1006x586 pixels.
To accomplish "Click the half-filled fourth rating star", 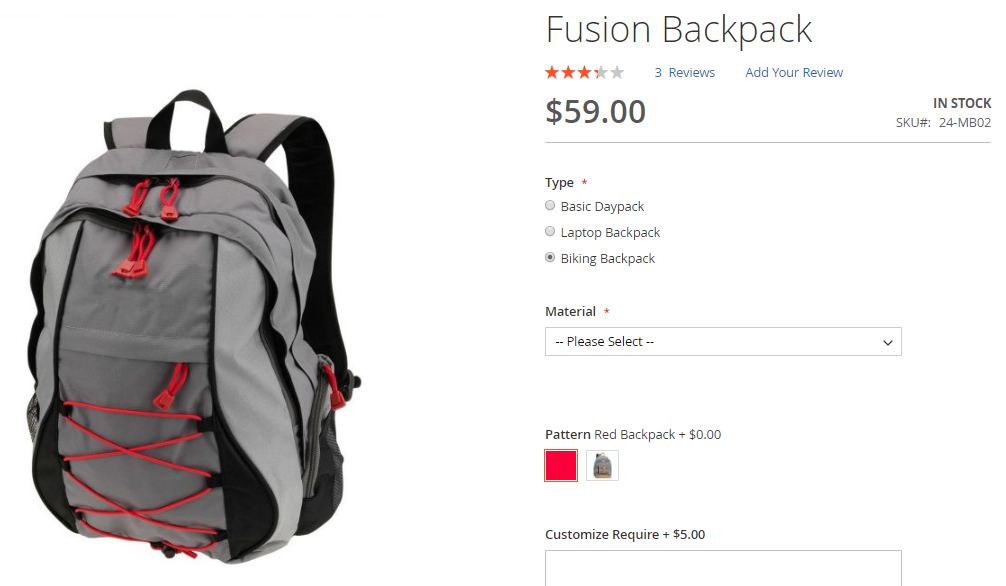I will tap(601, 73).
